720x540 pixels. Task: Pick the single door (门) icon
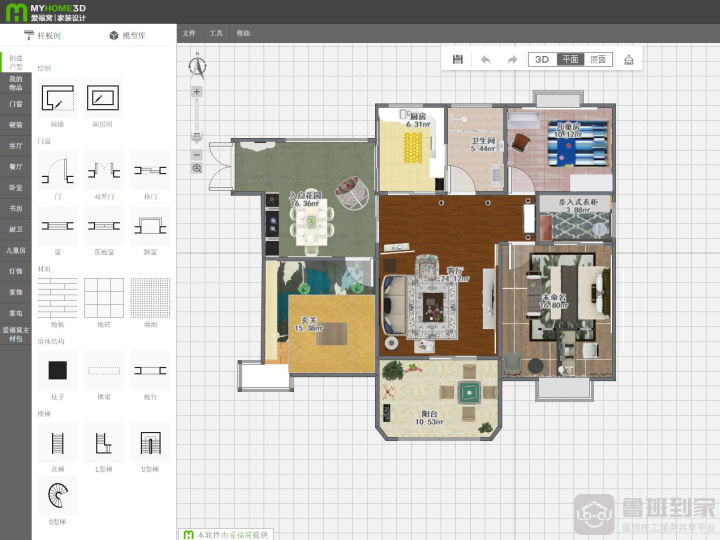[57, 171]
